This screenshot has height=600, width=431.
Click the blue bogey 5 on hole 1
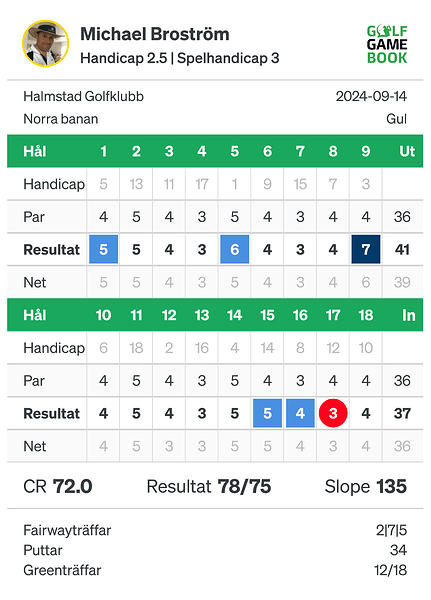[103, 249]
